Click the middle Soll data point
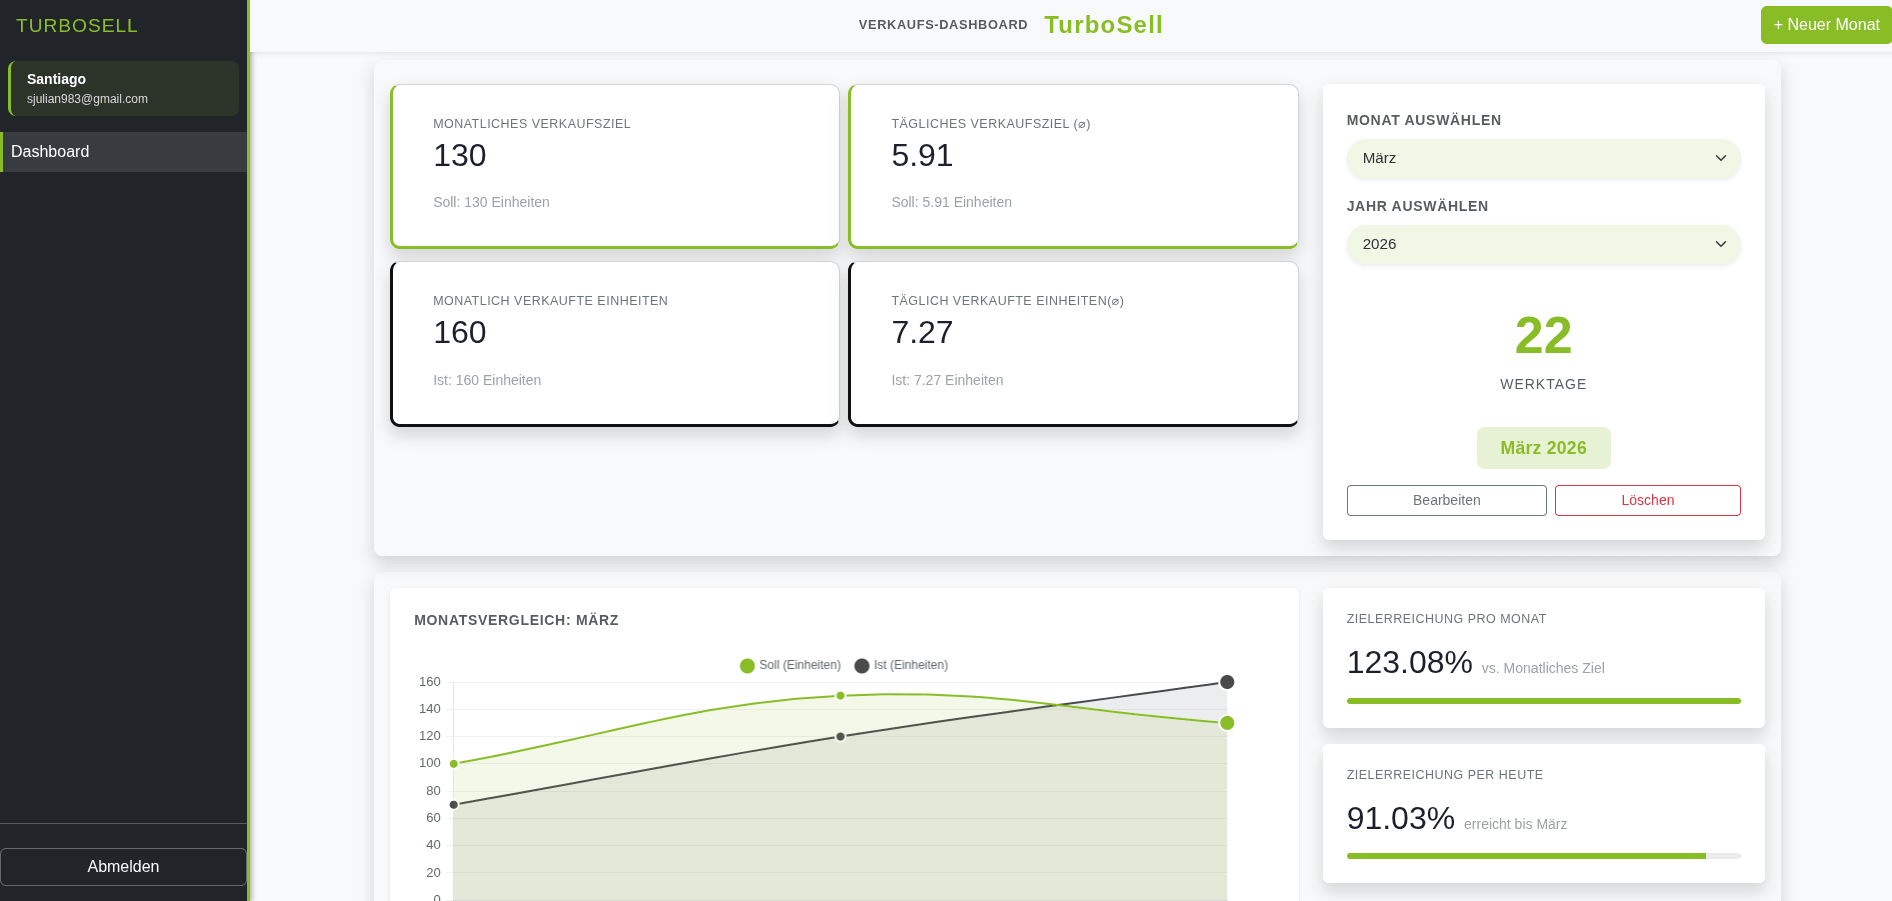This screenshot has width=1892, height=901. pyautogui.click(x=840, y=696)
